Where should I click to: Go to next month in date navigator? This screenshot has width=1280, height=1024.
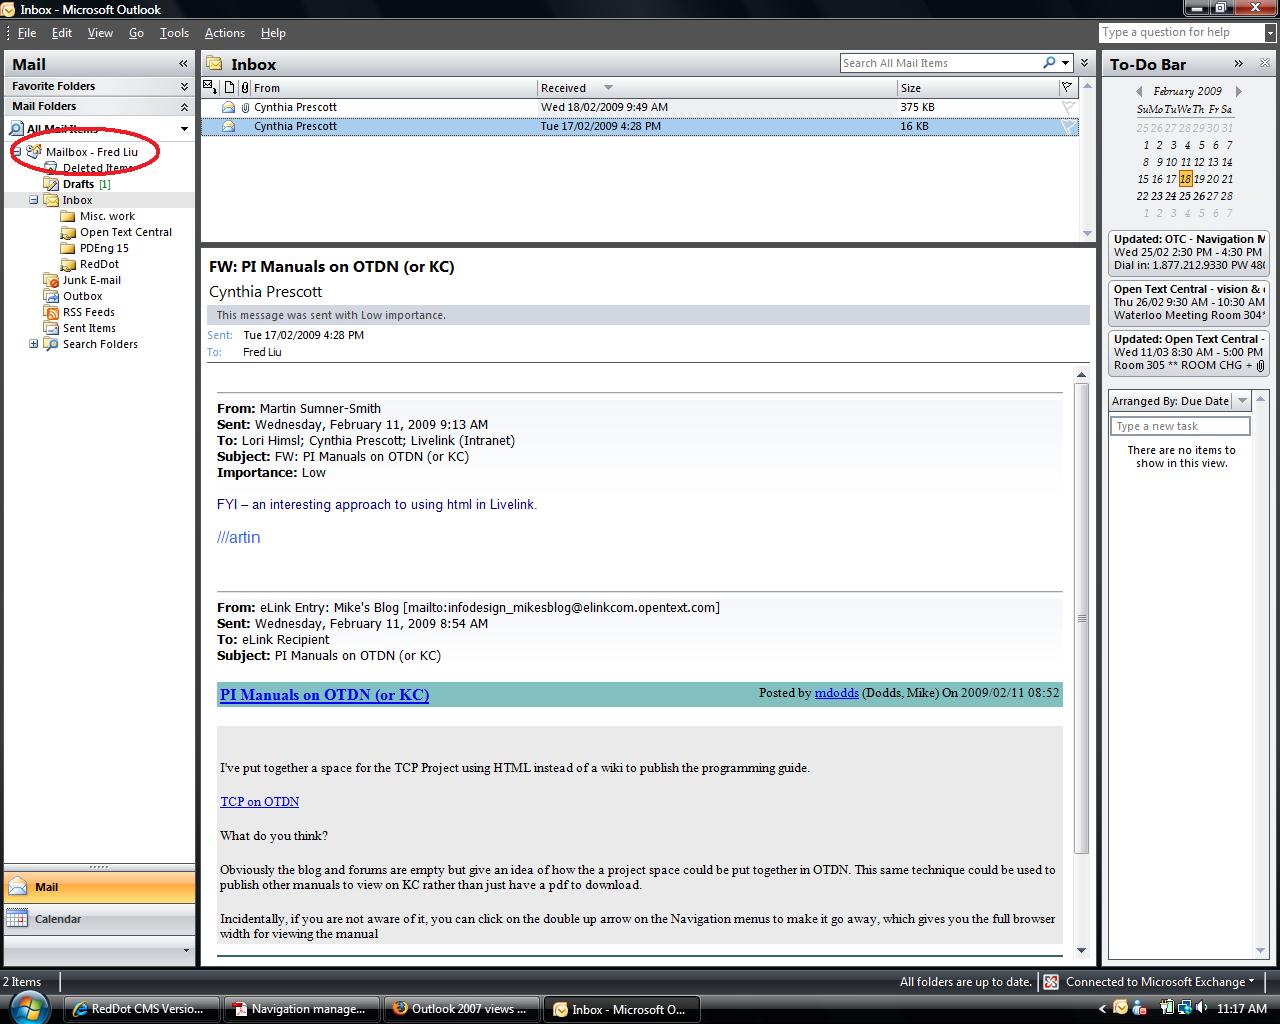click(x=1238, y=91)
